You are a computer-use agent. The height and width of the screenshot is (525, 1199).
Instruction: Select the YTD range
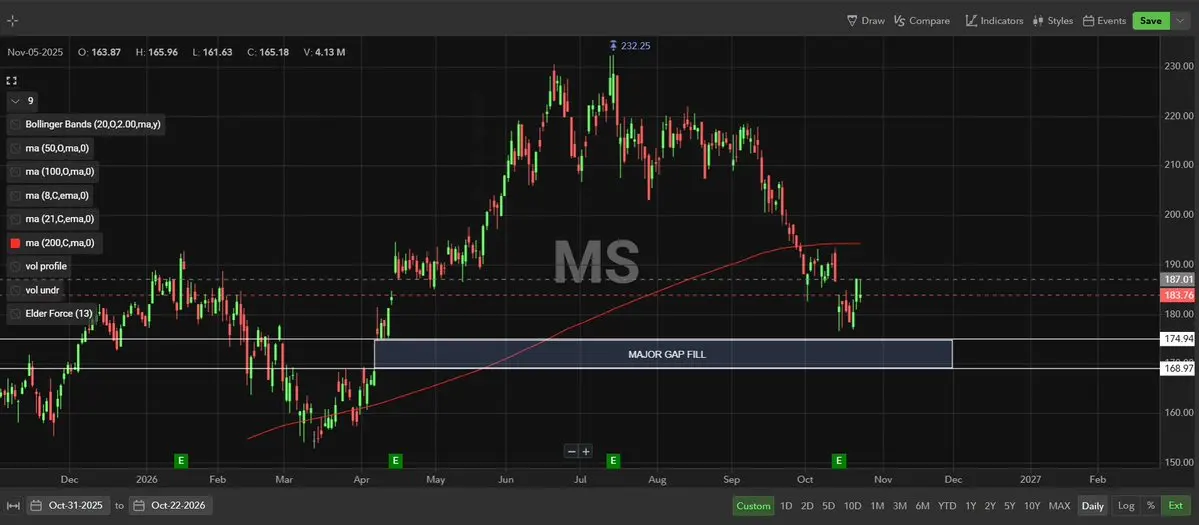[x=947, y=505]
